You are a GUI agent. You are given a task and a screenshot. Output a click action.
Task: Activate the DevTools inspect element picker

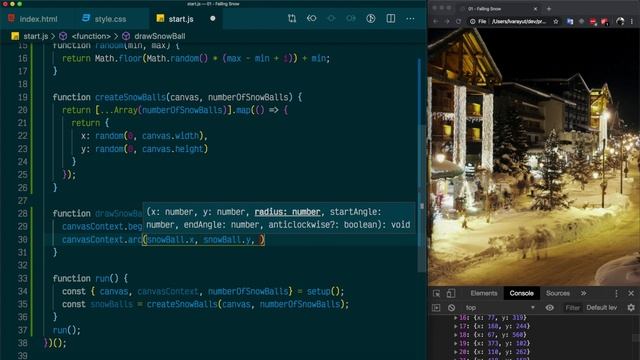(x=436, y=293)
